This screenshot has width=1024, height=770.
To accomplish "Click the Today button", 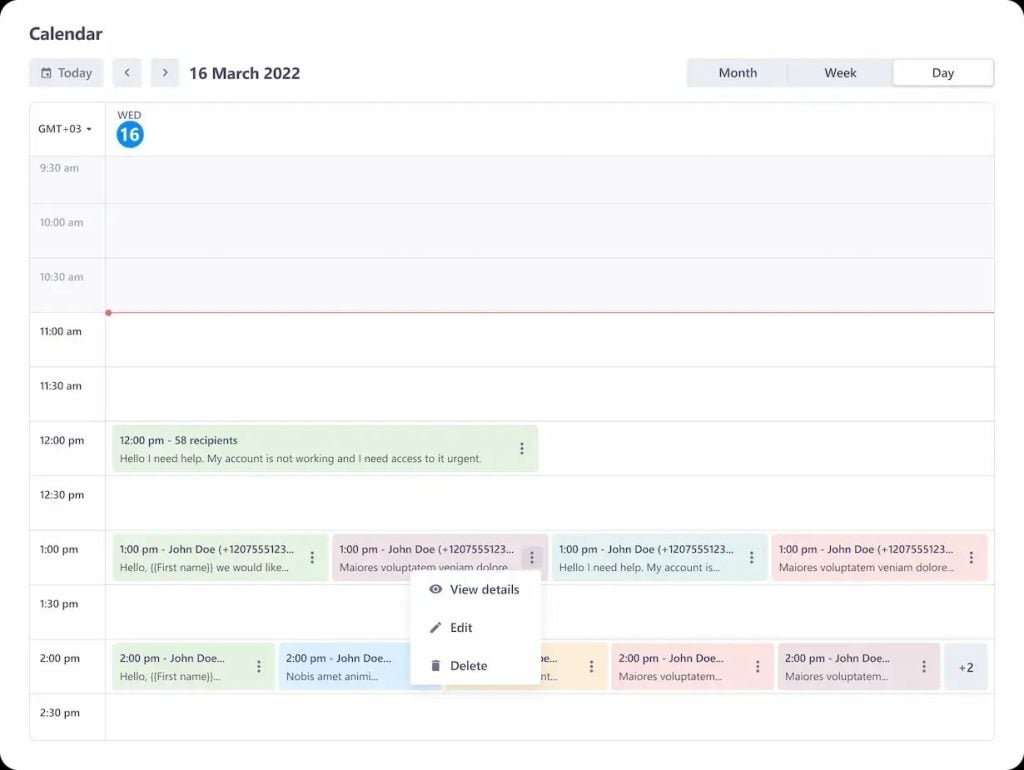I will click(x=66, y=73).
